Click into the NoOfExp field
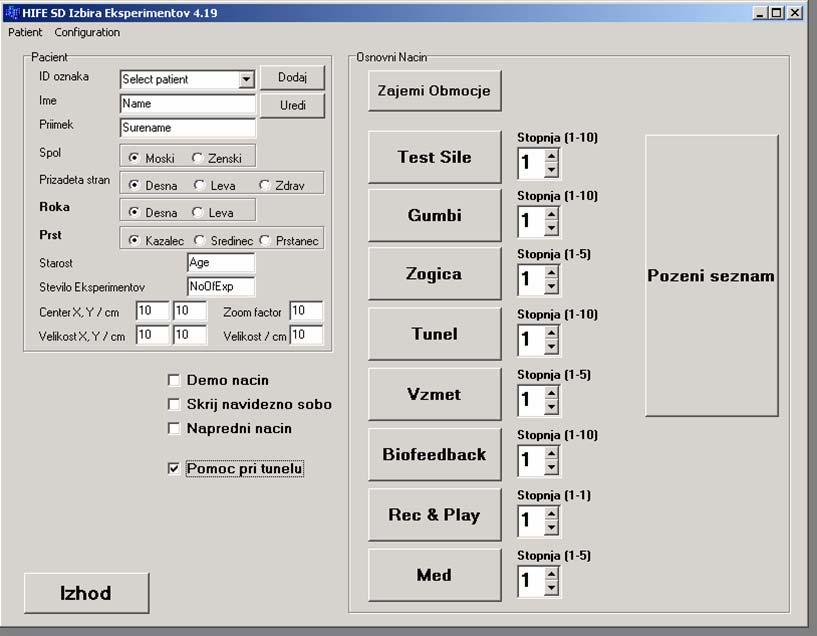Image resolution: width=817 pixels, height=636 pixels. pos(221,286)
